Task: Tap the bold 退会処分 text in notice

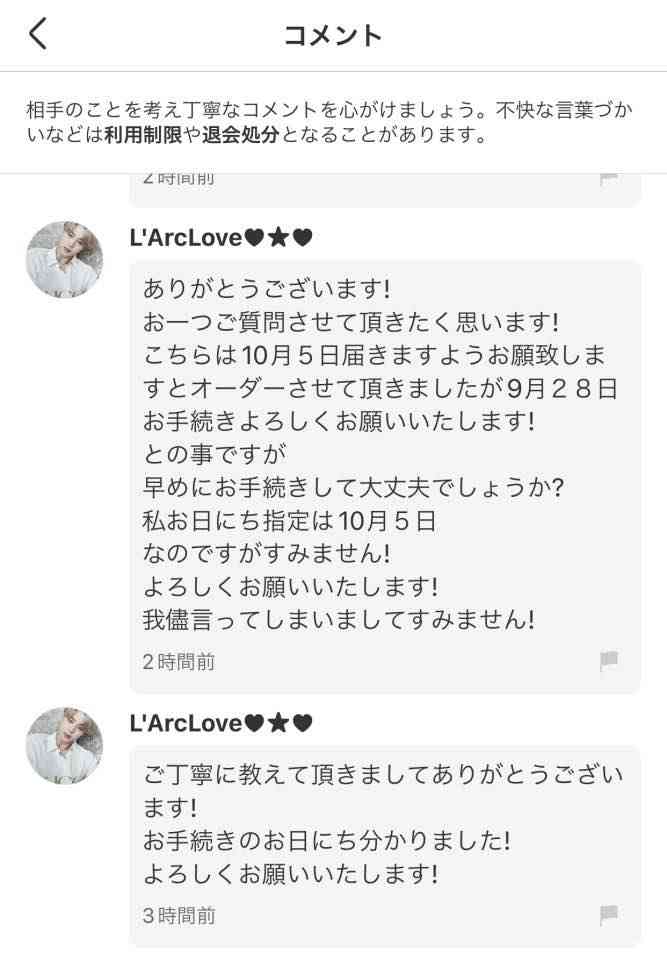Action: (240, 135)
